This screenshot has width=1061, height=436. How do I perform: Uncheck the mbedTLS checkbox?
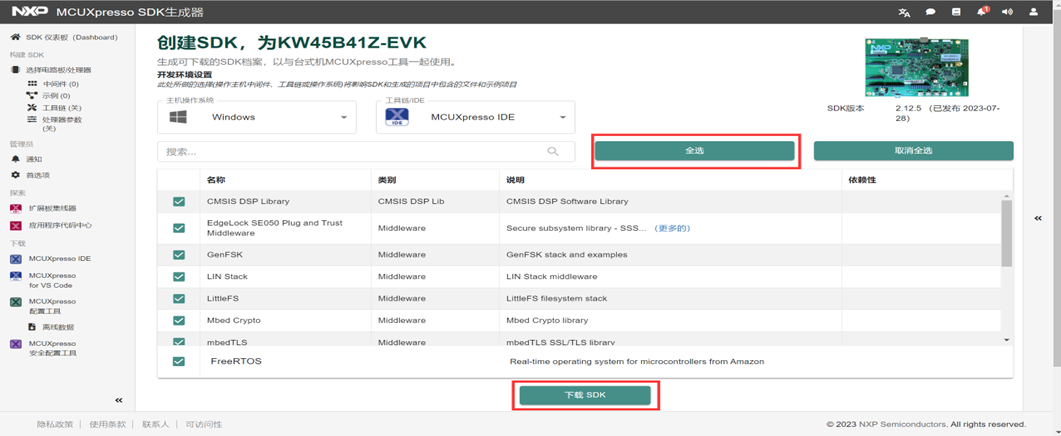(x=179, y=341)
